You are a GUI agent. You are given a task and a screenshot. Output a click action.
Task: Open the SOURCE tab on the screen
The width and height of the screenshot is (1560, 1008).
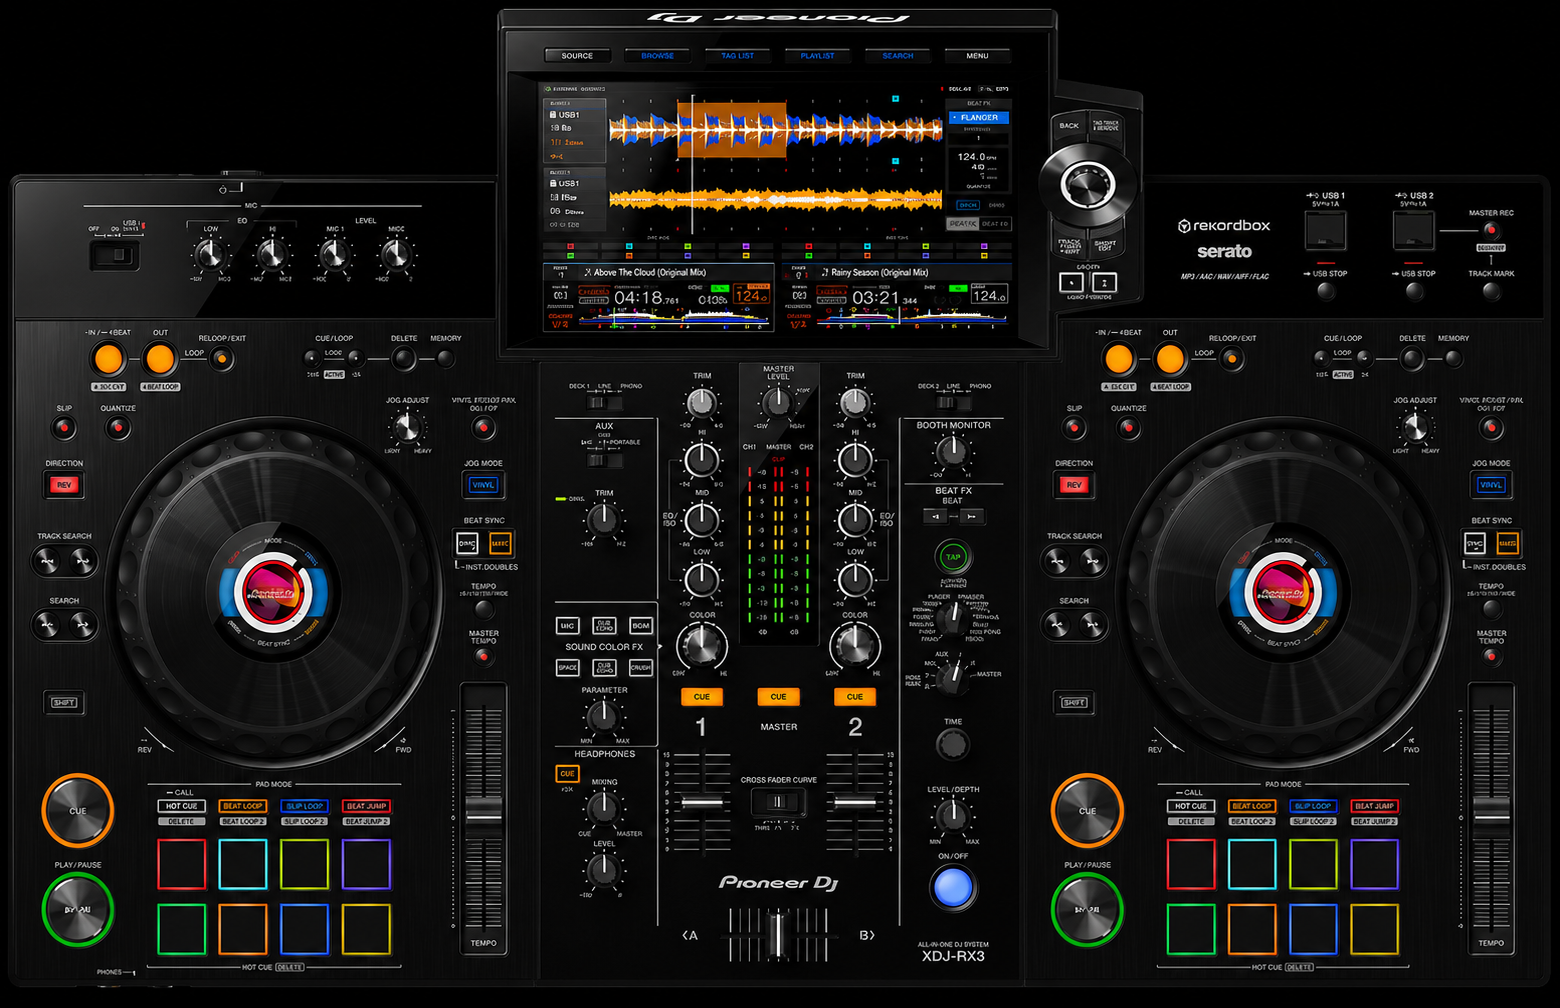pyautogui.click(x=577, y=56)
